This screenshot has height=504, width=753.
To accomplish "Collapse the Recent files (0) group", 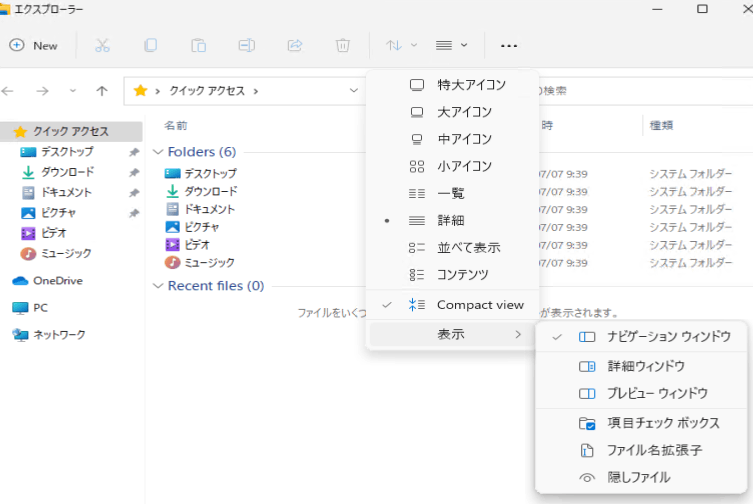I will pos(157,286).
